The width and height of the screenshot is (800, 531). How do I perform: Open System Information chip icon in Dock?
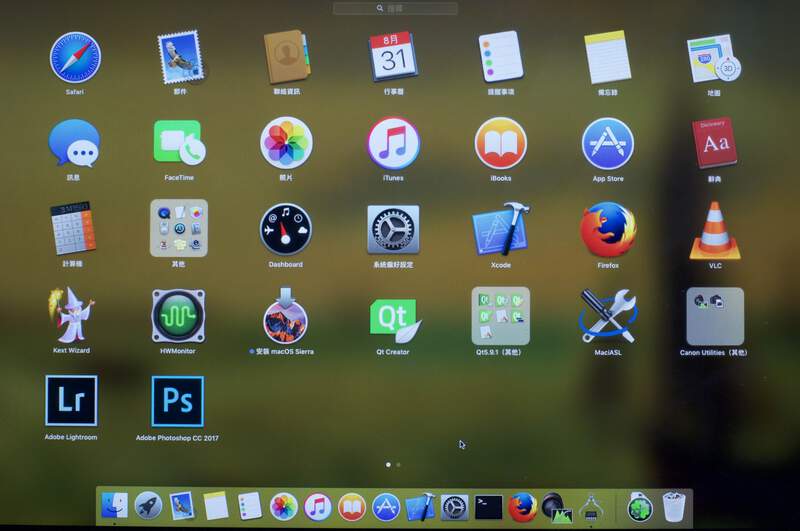[x=590, y=508]
